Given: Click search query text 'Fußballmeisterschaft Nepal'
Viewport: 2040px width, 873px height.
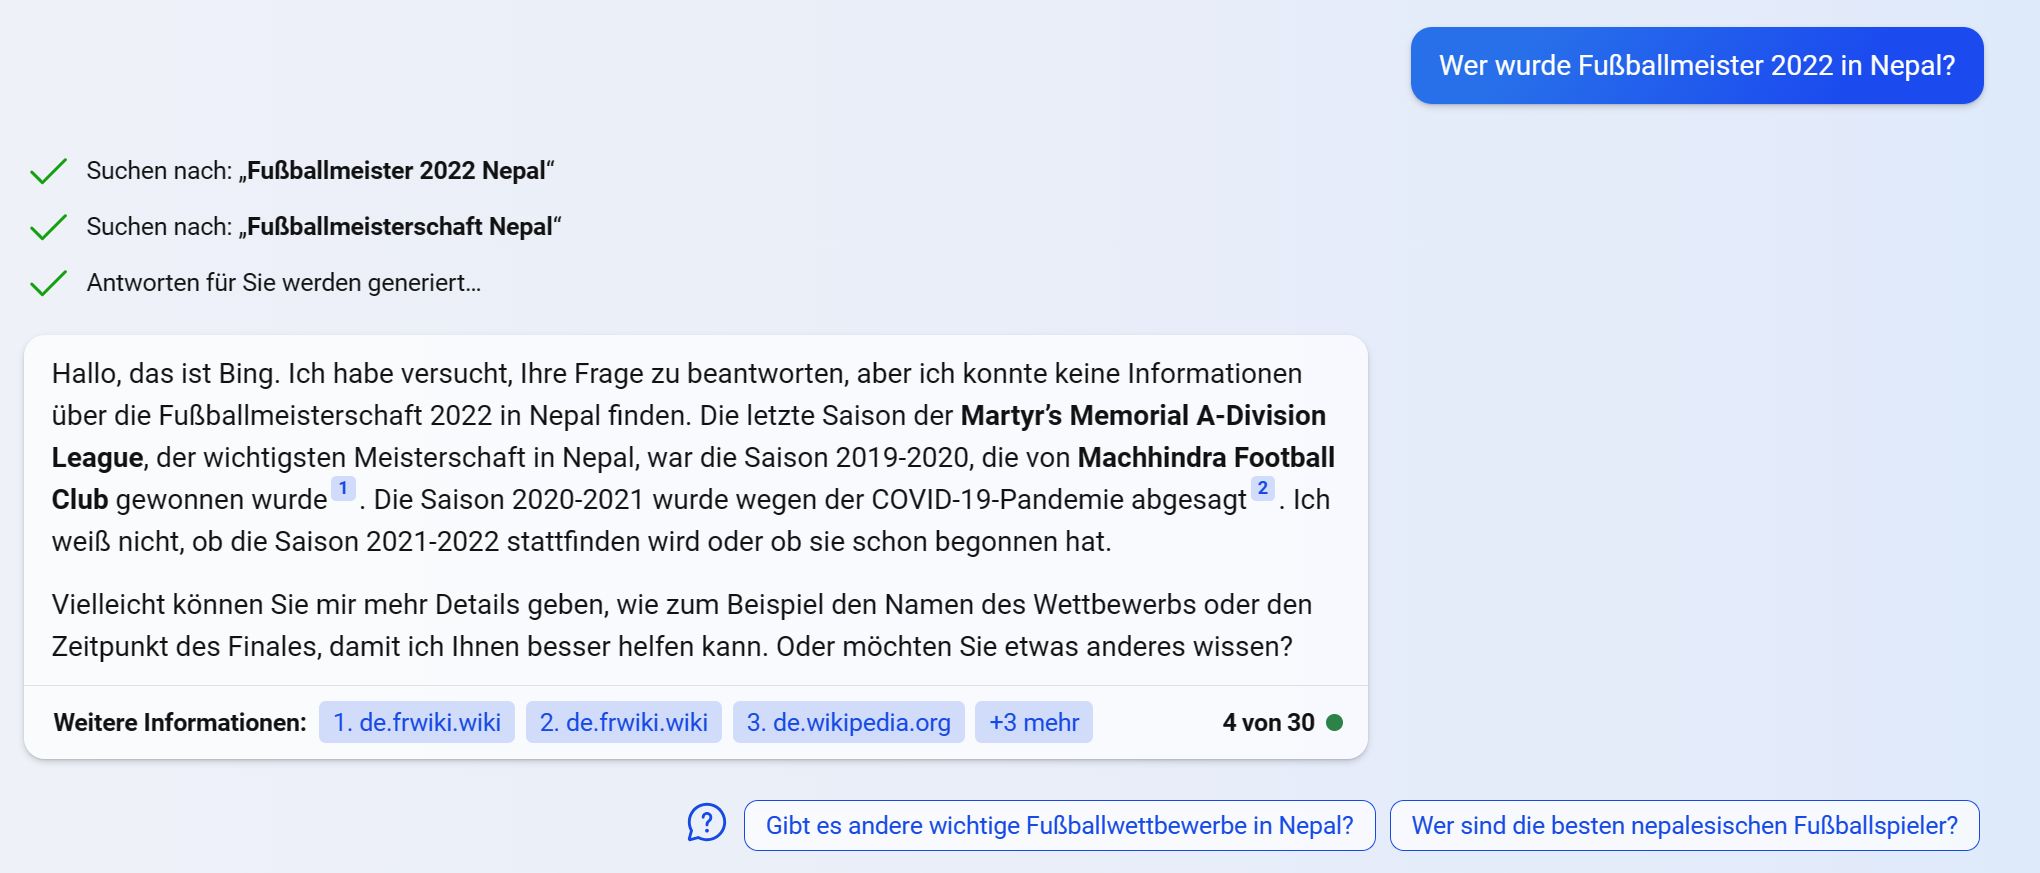Looking at the screenshot, I should point(399,227).
